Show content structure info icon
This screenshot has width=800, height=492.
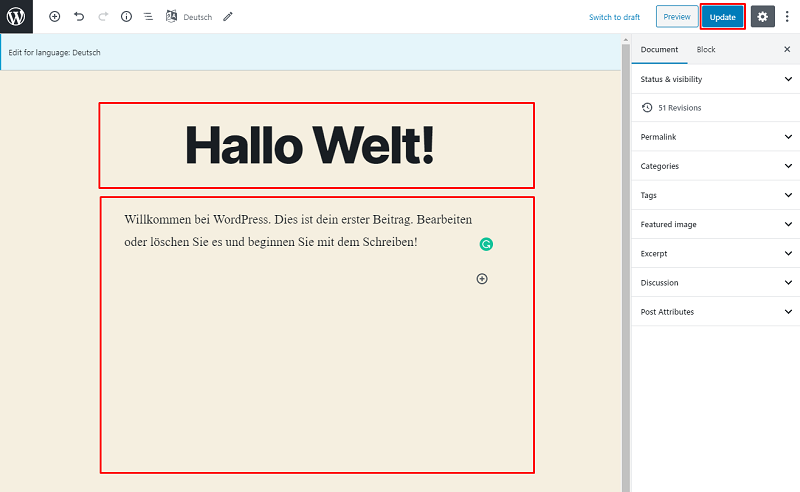126,17
